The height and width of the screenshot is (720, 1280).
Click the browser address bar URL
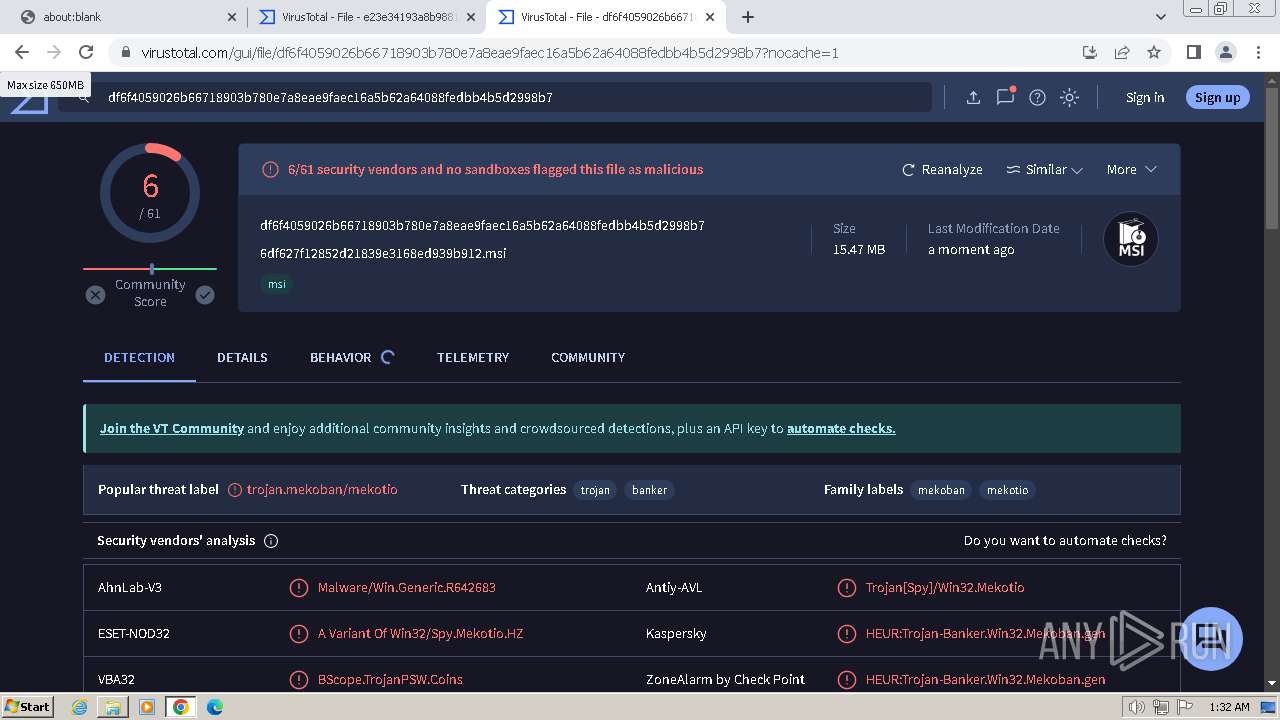click(x=490, y=53)
